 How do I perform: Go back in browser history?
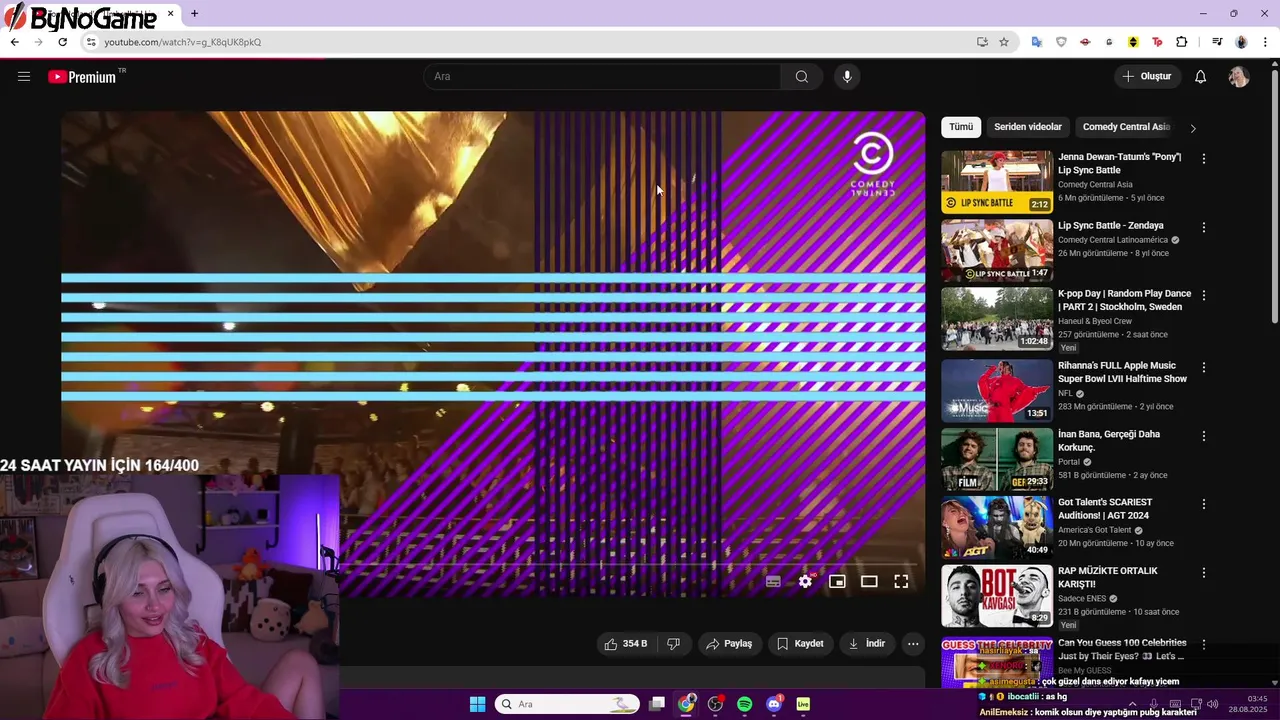14,42
